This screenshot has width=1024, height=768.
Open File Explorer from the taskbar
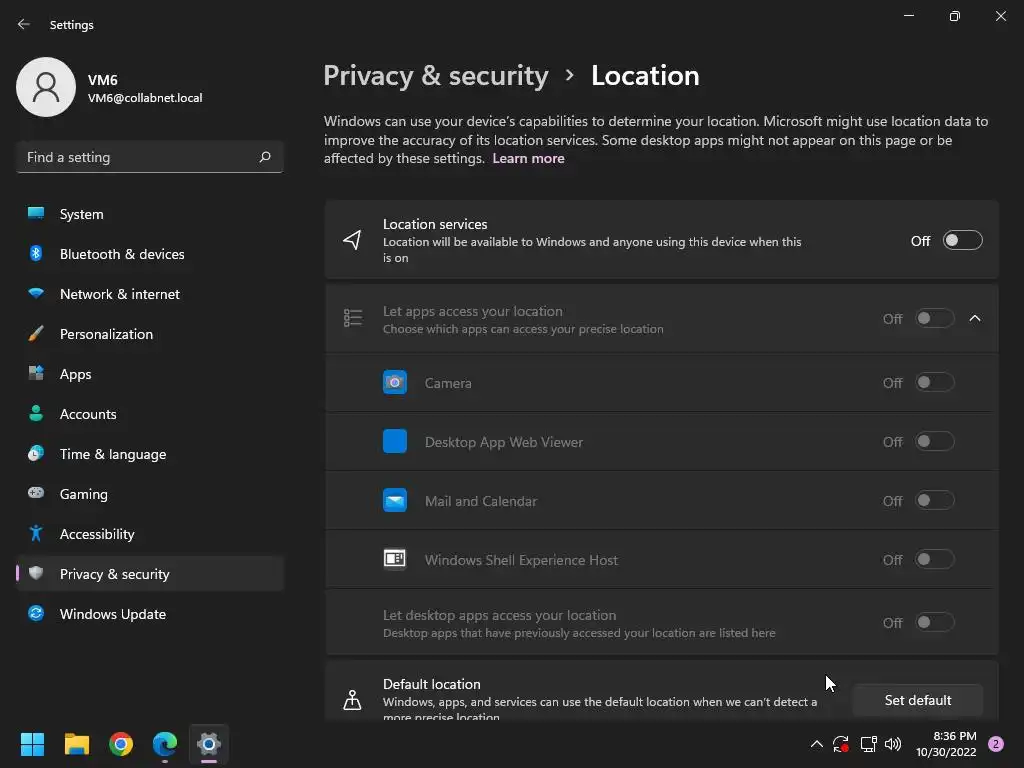pyautogui.click(x=77, y=744)
